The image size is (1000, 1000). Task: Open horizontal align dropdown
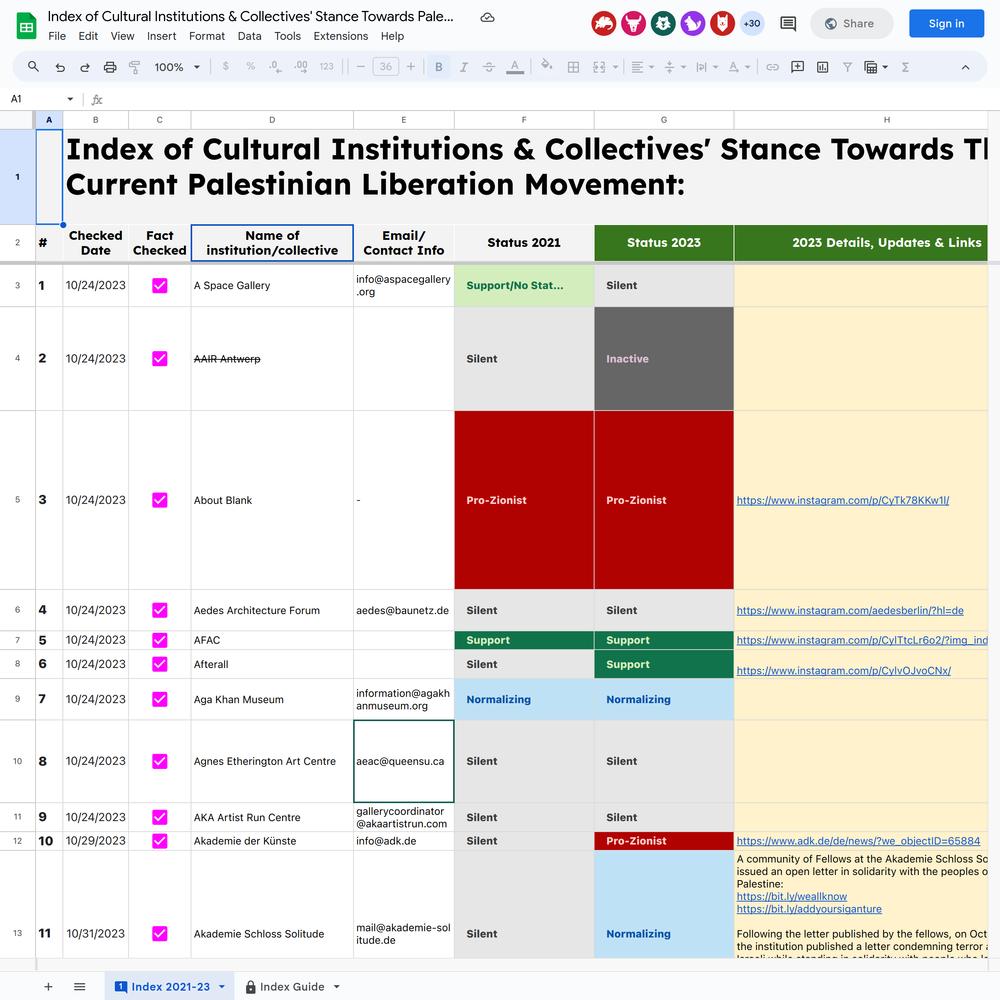coord(642,67)
